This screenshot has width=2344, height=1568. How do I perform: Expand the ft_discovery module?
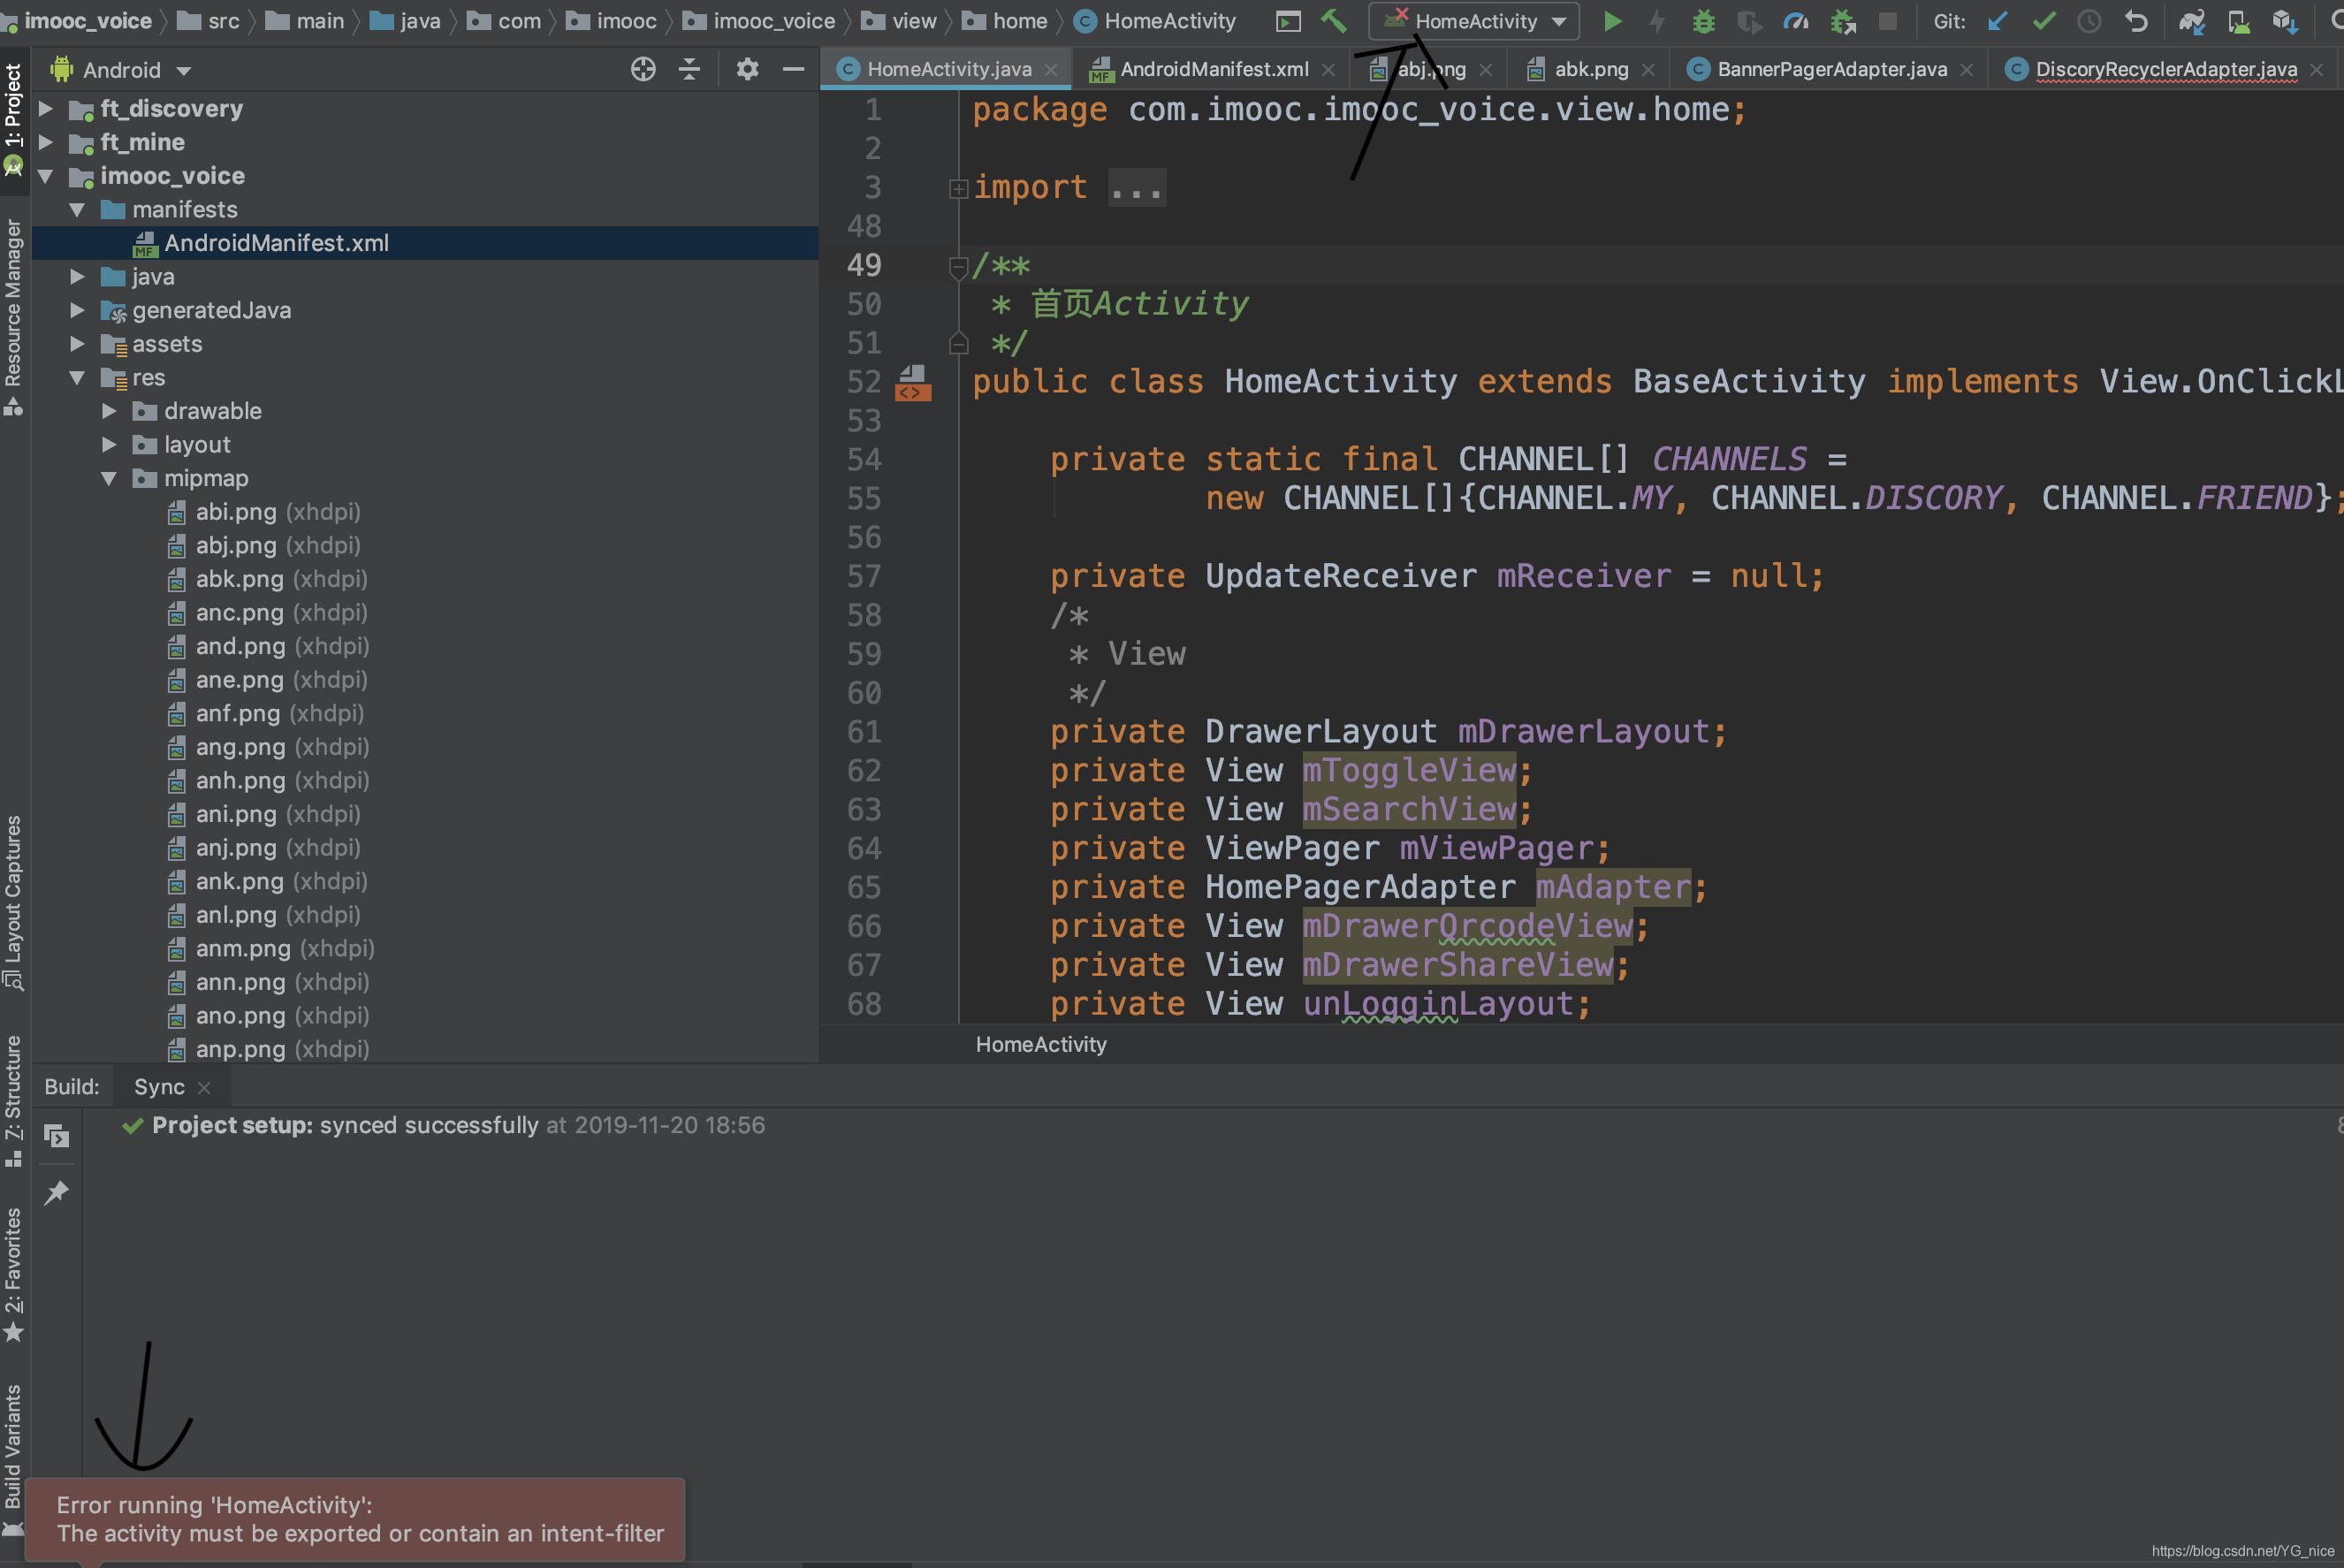tap(46, 108)
